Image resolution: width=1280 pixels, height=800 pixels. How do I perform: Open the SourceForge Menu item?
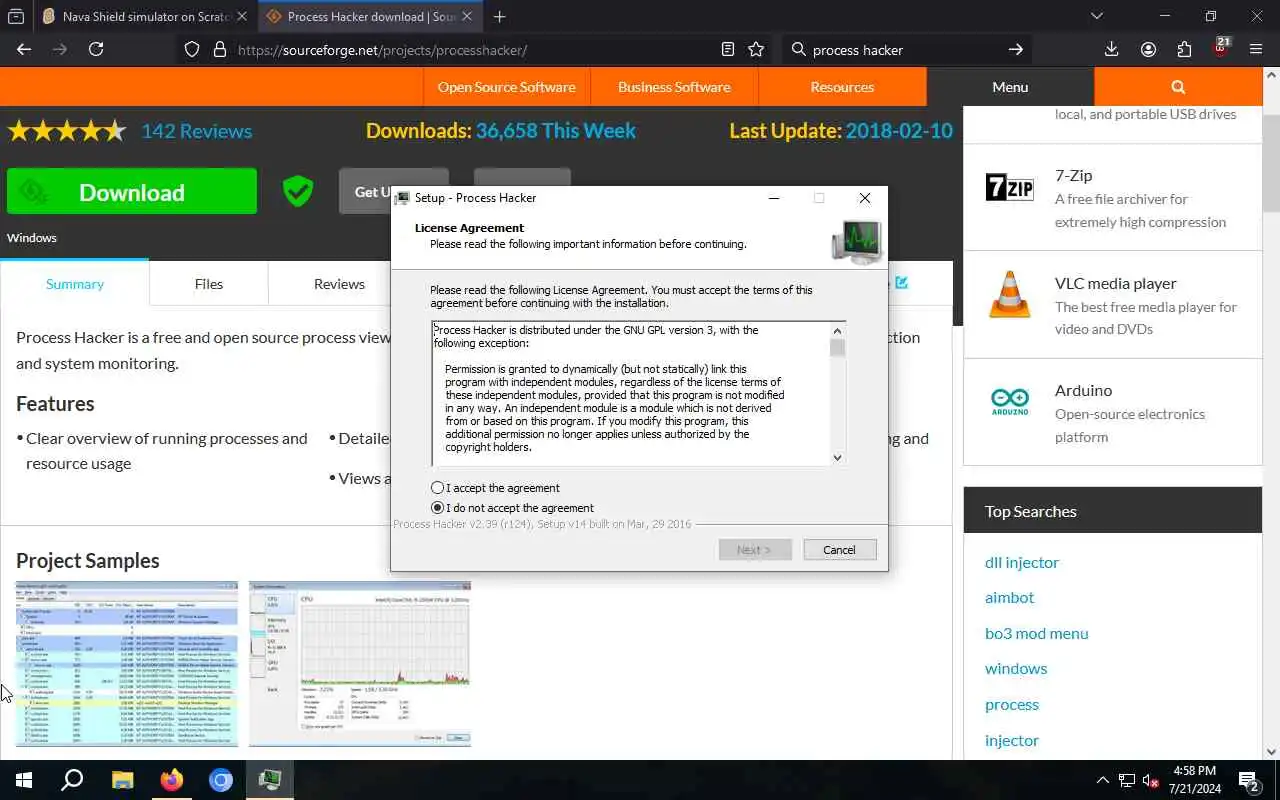click(x=1010, y=87)
